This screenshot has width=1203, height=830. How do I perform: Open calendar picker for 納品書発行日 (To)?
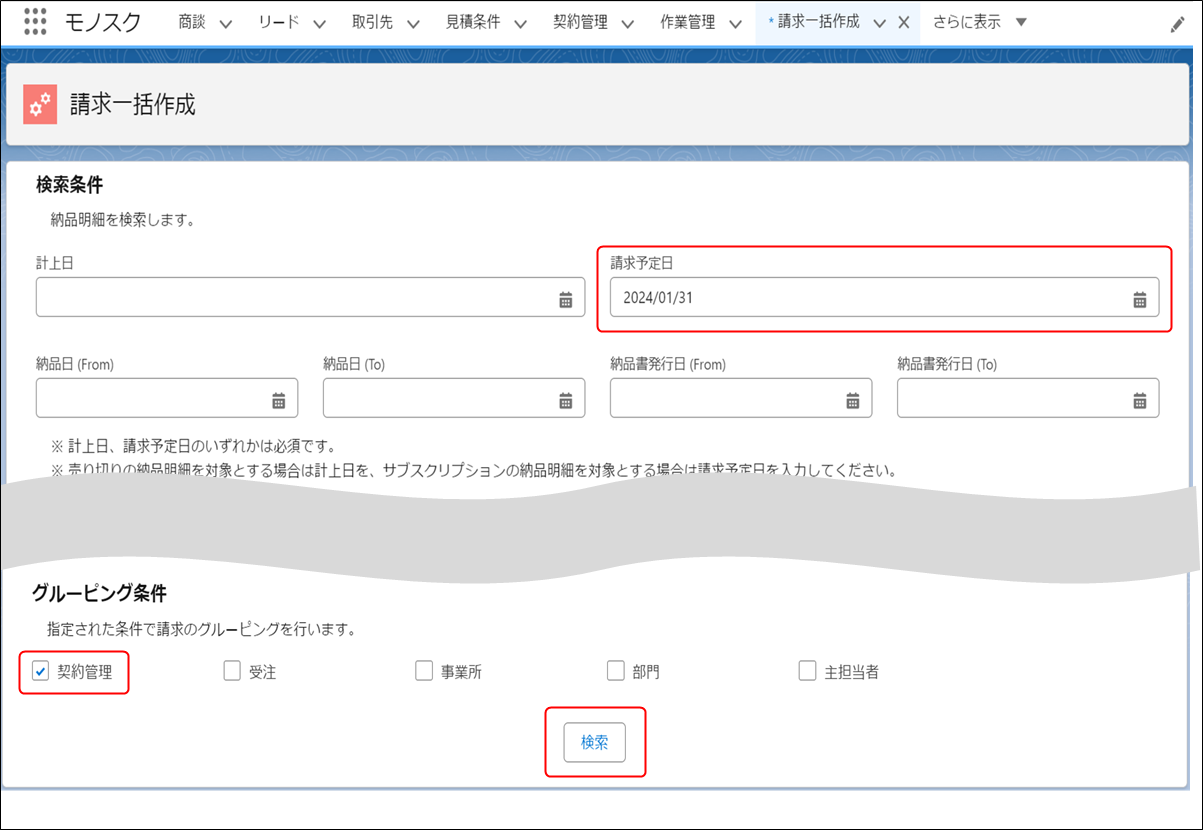[x=1139, y=400]
